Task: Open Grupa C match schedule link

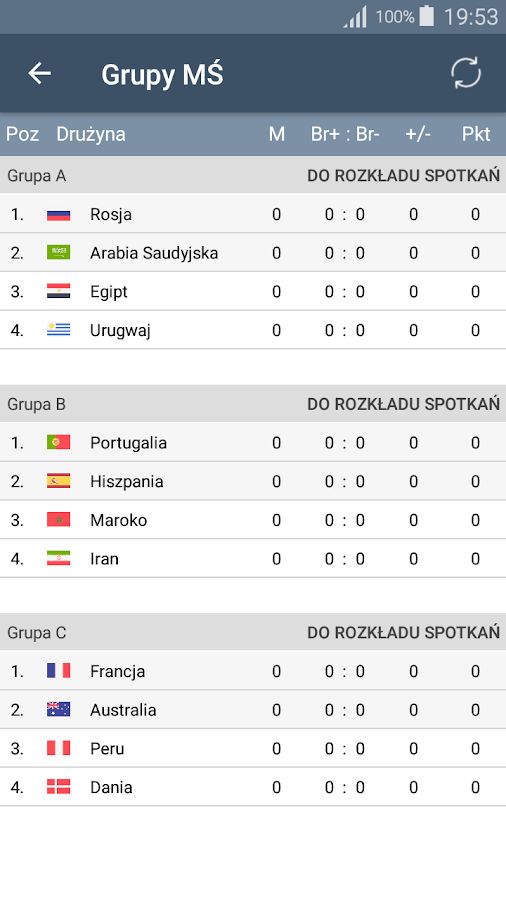Action: pos(403,633)
